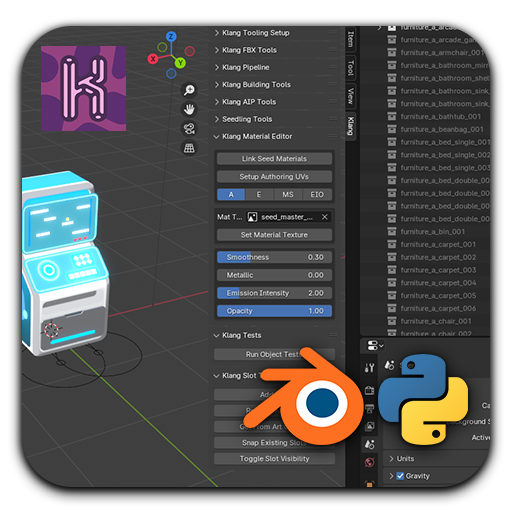Switch perspective/orthographic with the grid icon
512x512 pixels.
(189, 148)
